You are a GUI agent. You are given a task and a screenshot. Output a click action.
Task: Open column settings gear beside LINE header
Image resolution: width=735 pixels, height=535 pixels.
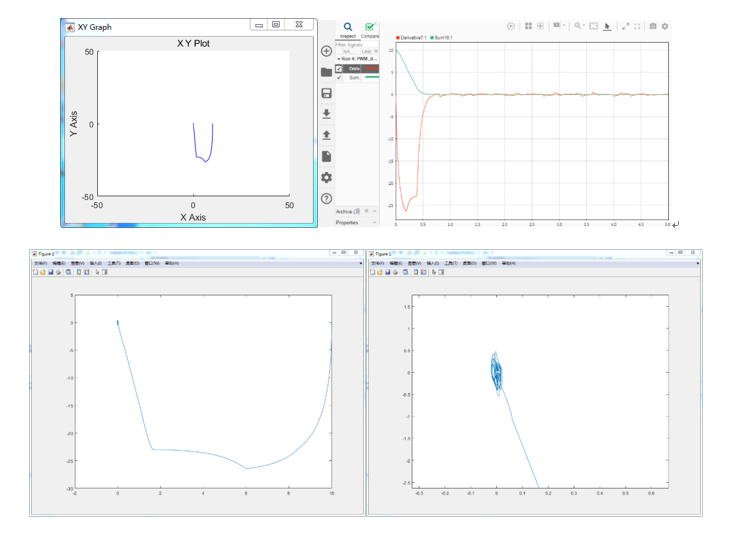[376, 51]
